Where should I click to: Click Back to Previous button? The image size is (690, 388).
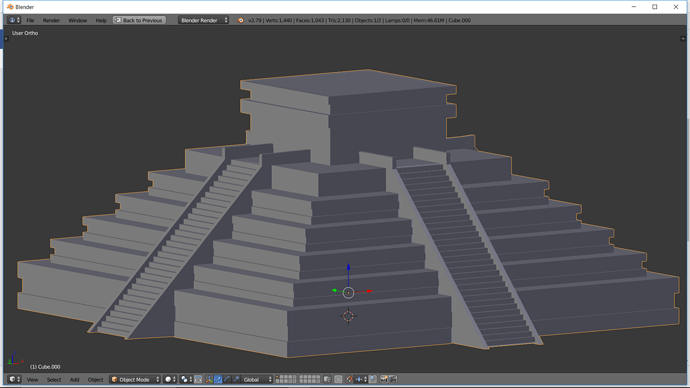coord(139,20)
